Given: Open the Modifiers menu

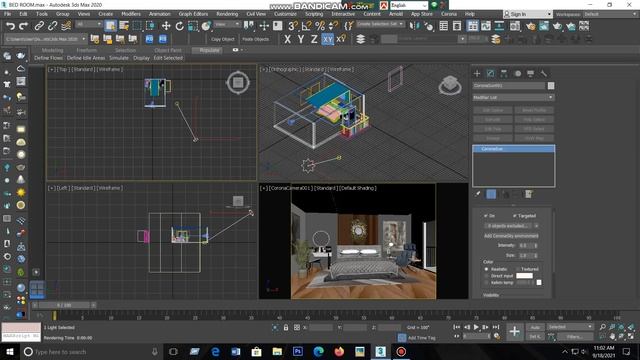Looking at the screenshot, I should click(131, 14).
